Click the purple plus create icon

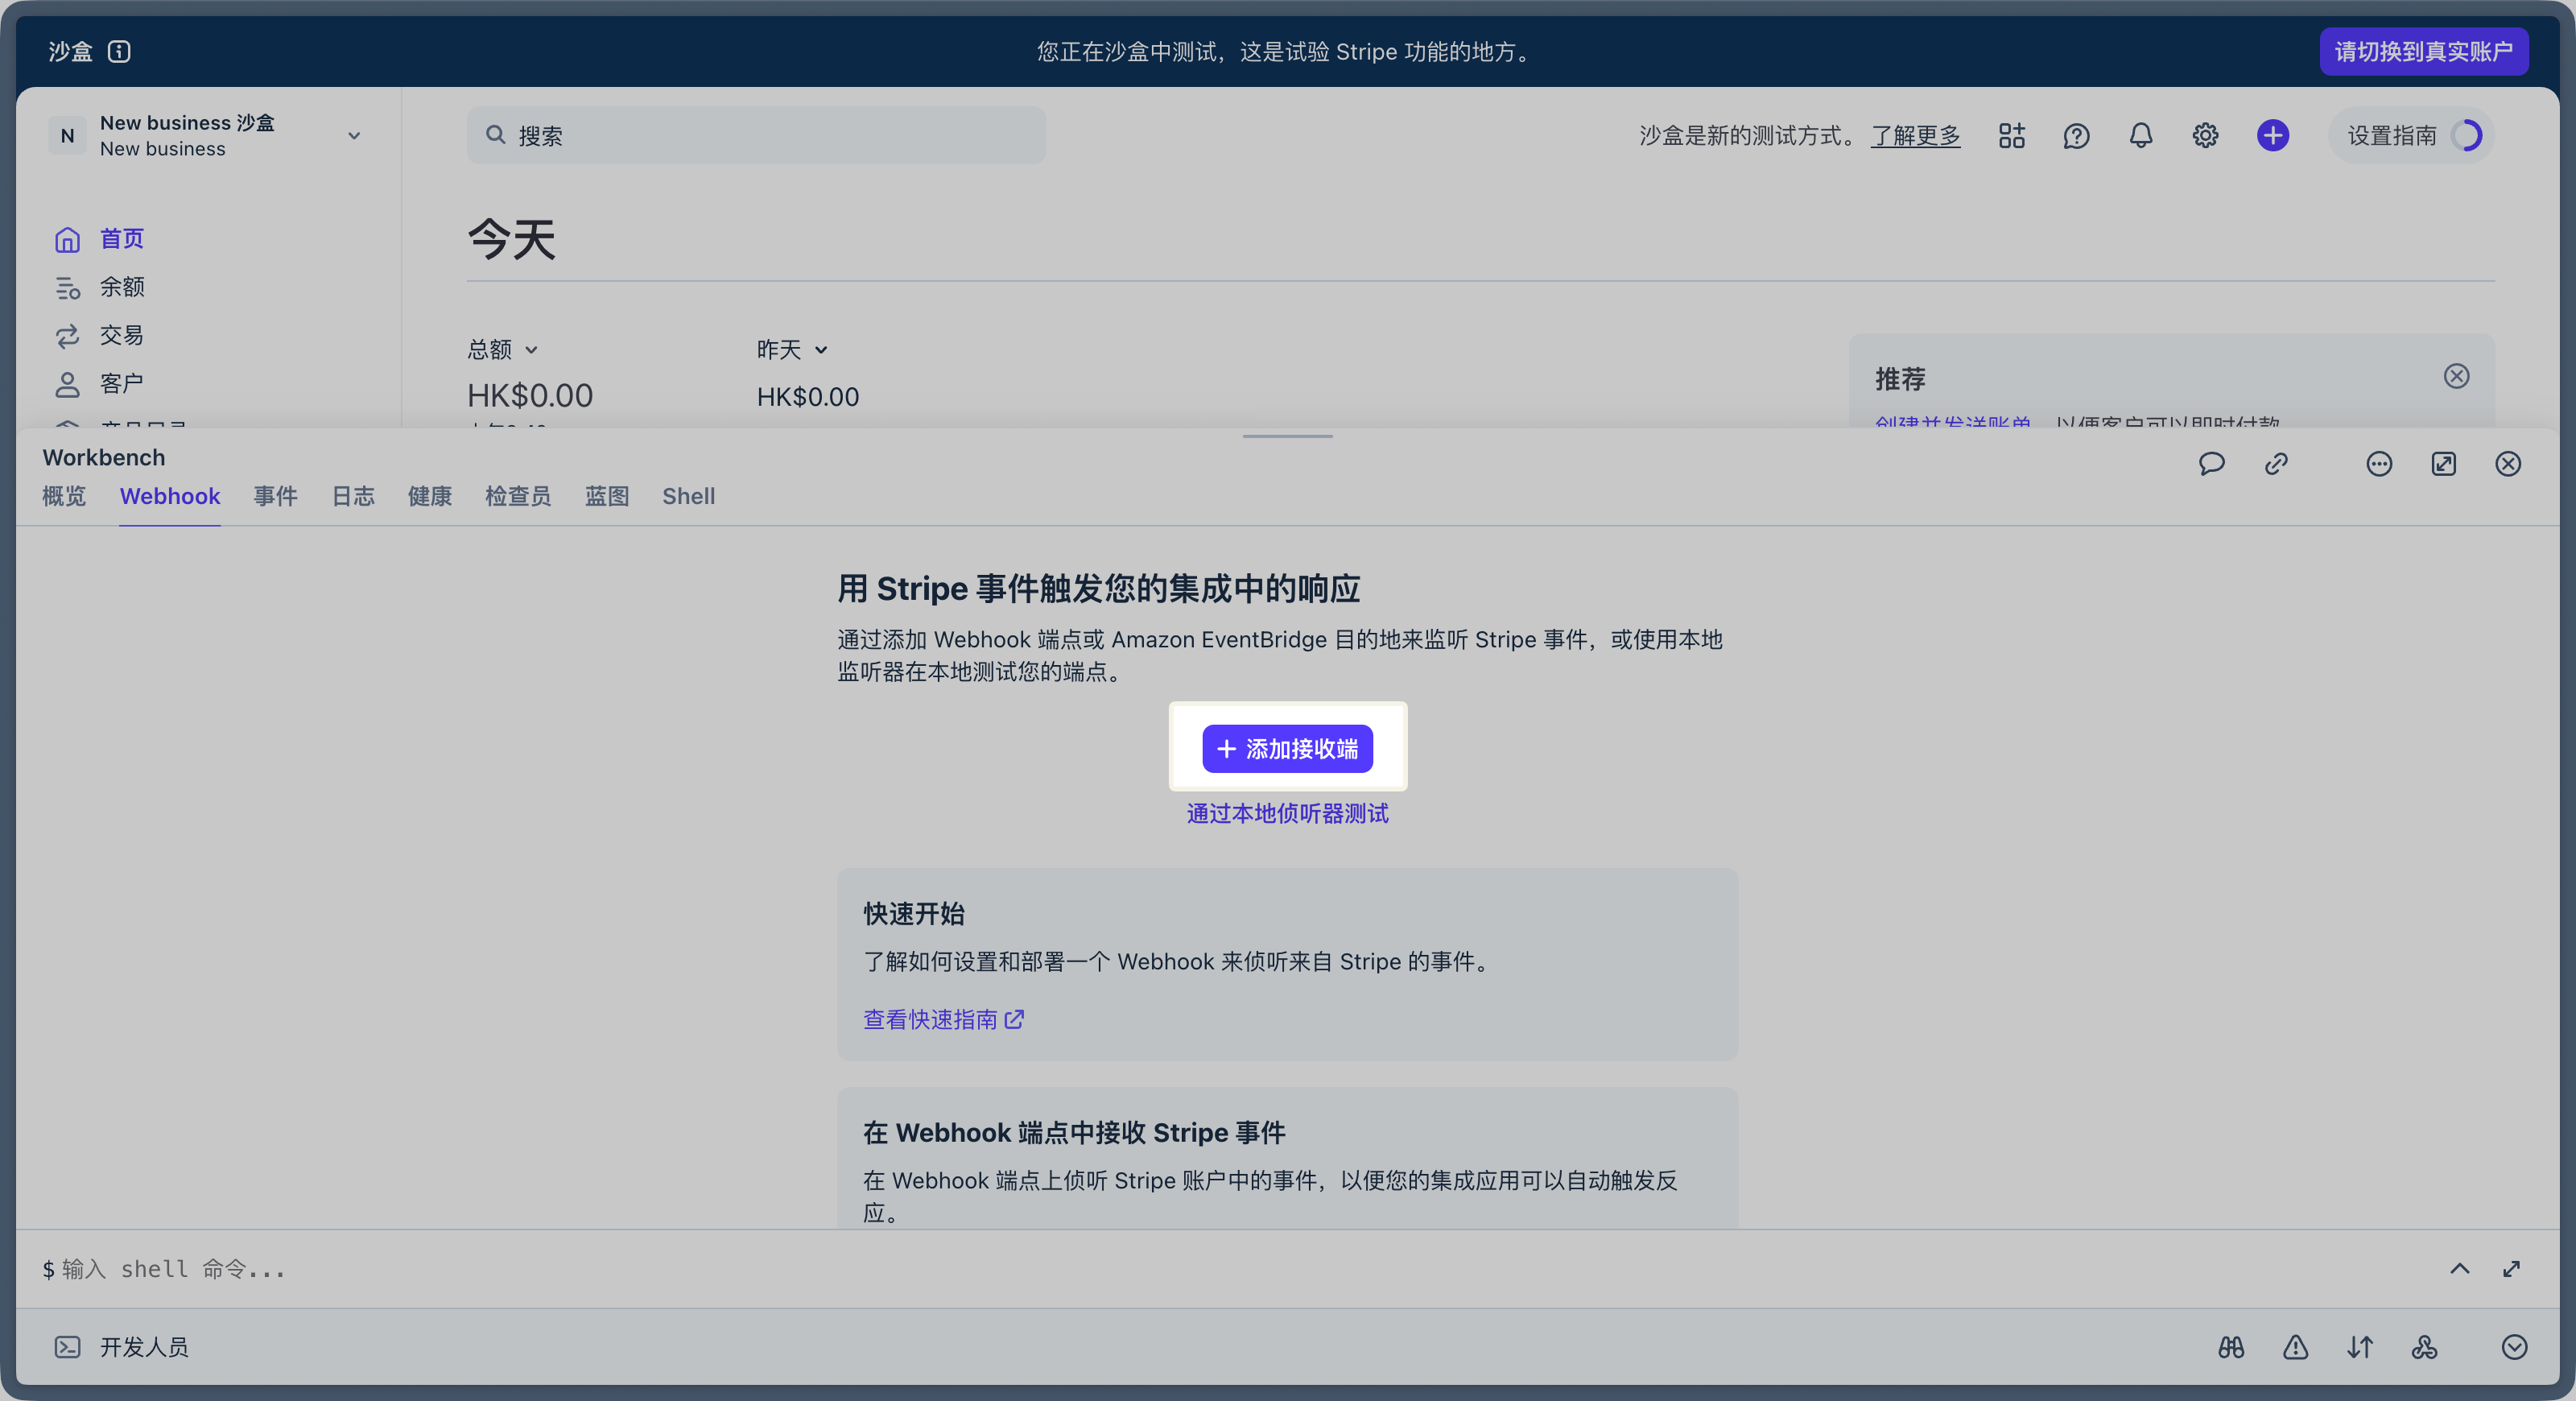click(2272, 135)
